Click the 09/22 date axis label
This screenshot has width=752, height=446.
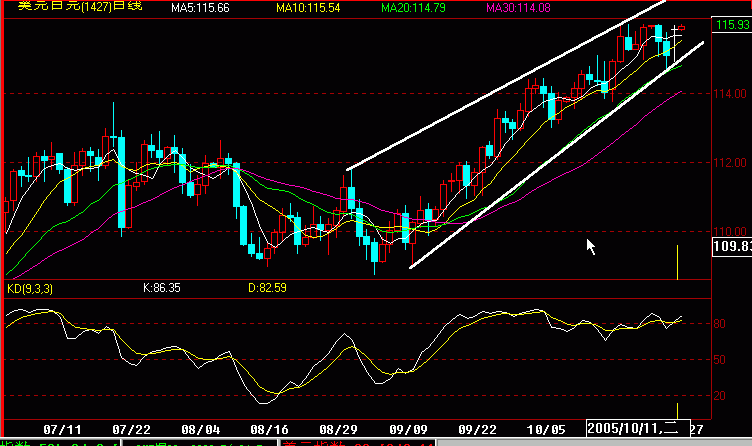coord(477,429)
